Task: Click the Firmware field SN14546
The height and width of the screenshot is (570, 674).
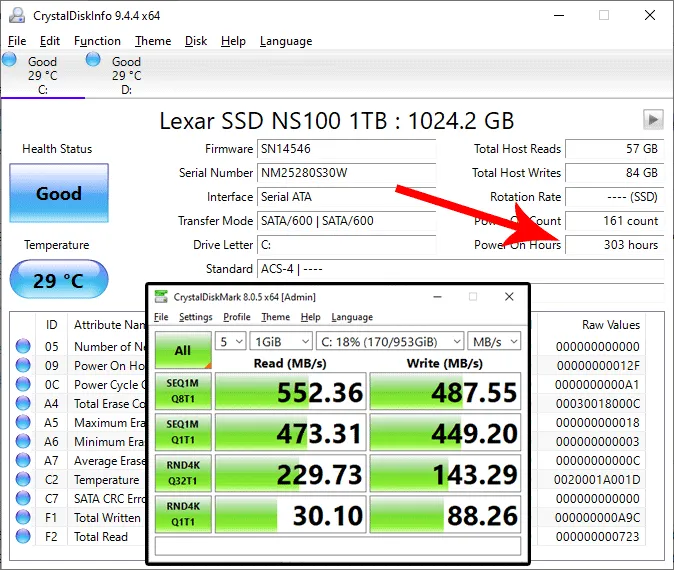Action: [x=346, y=149]
